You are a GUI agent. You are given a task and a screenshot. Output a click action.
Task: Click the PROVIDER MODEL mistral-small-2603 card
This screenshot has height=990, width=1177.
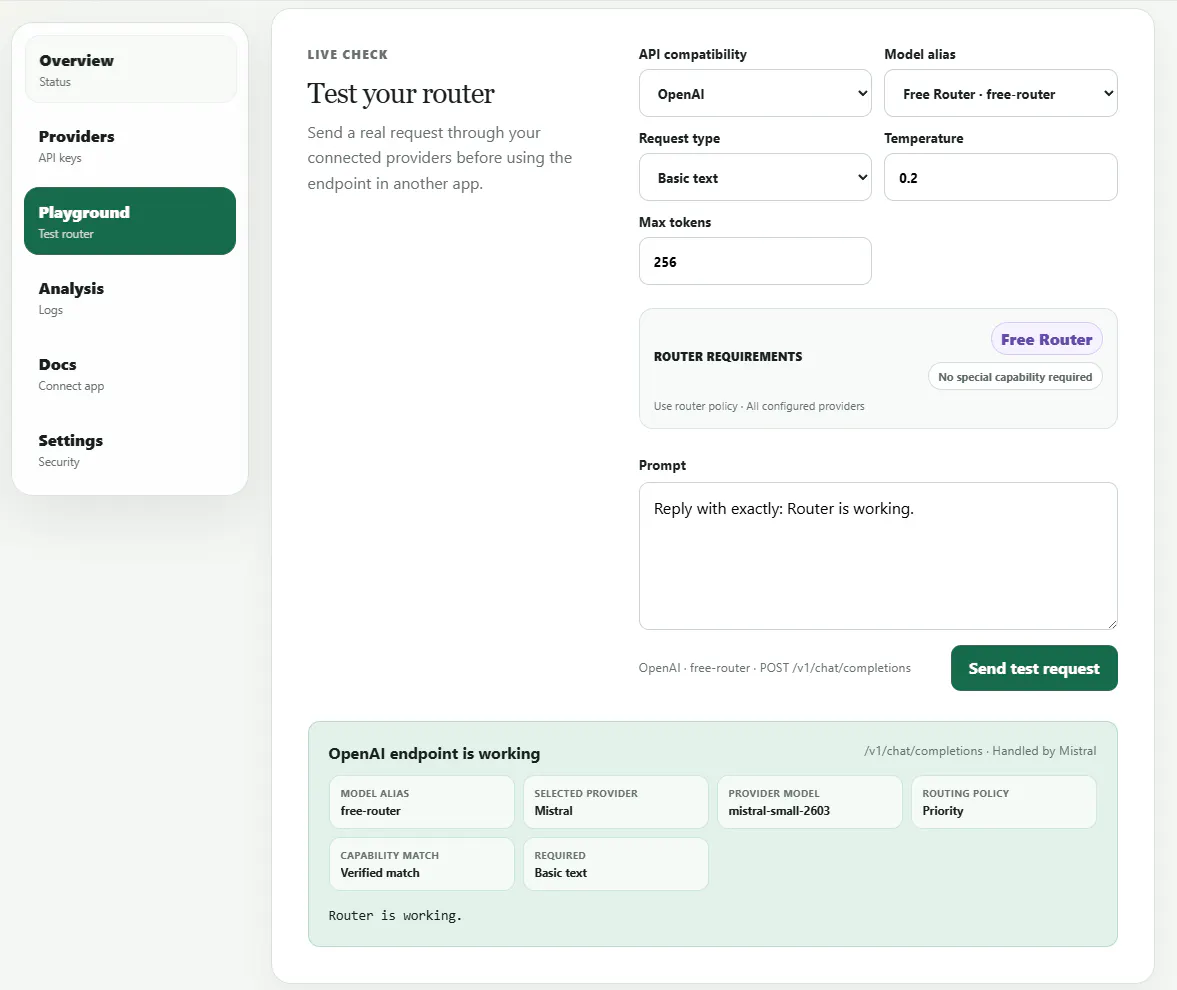(x=810, y=802)
